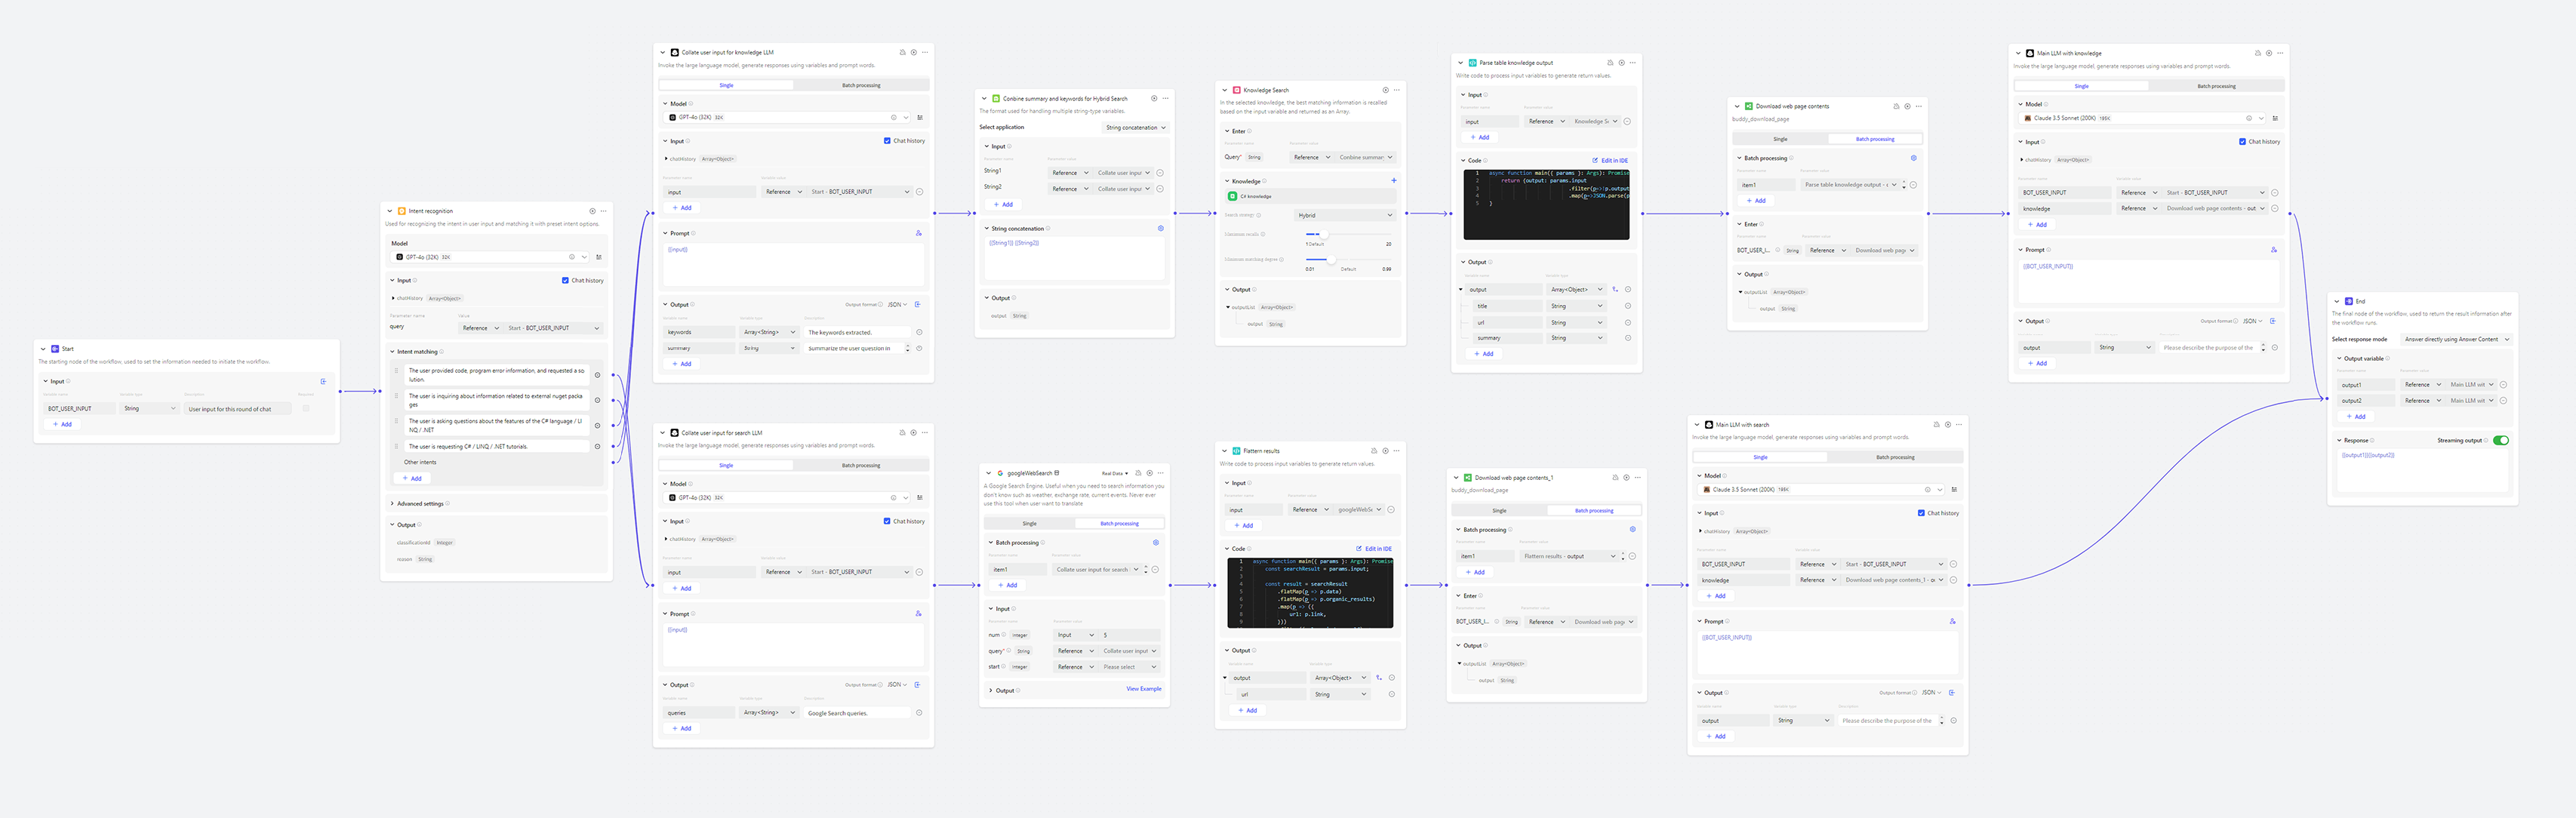Add knowledge with plus icon in Knowledge Search

(1393, 181)
